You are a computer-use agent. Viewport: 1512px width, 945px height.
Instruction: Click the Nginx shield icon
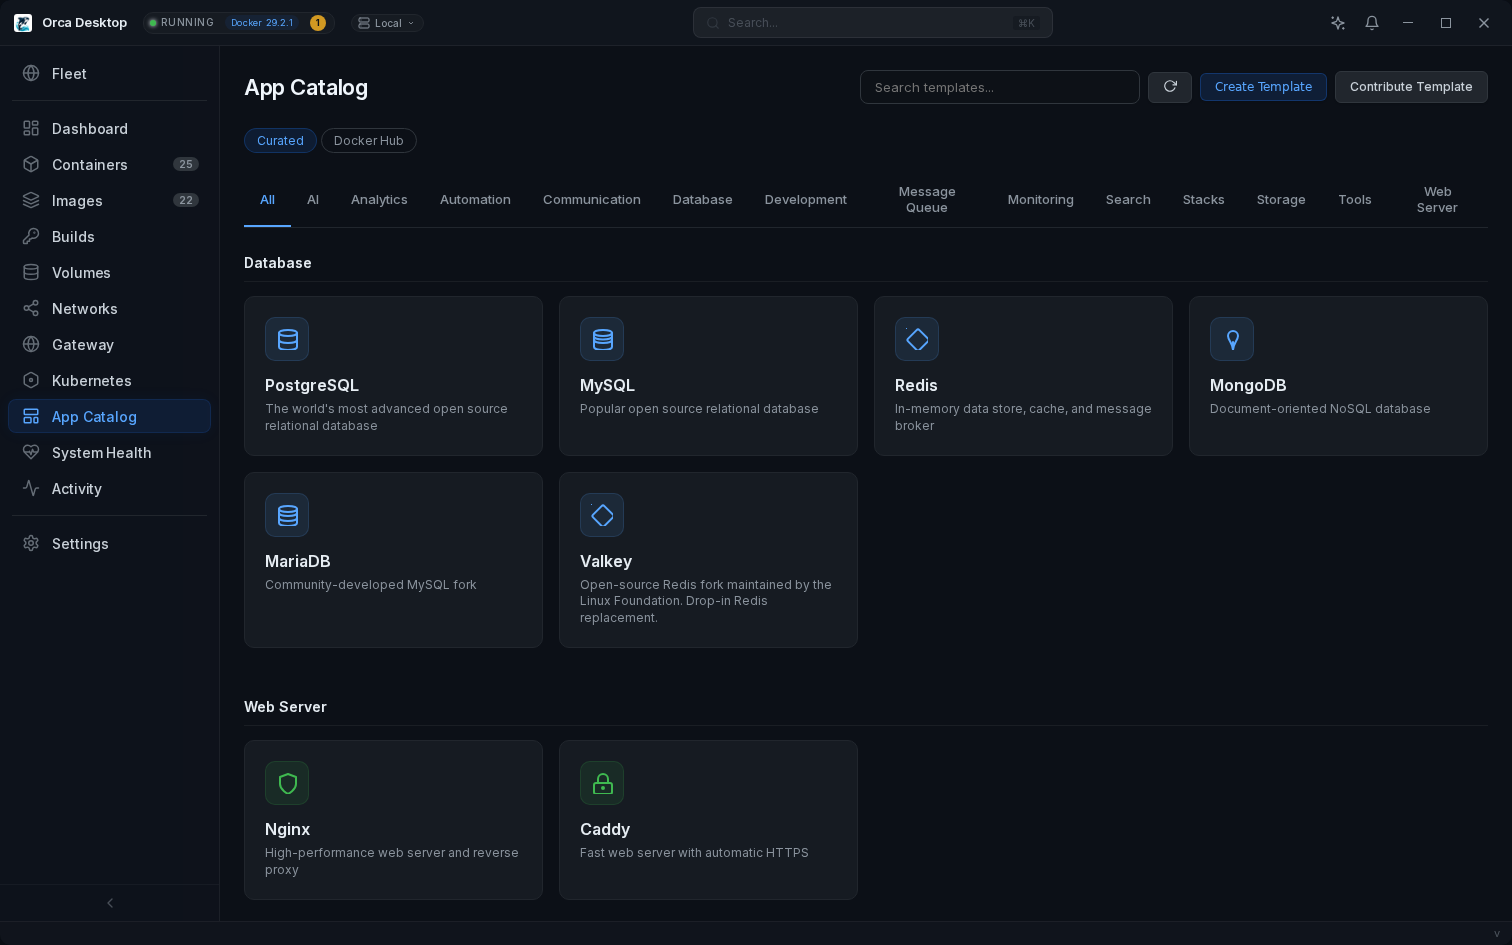pos(287,783)
